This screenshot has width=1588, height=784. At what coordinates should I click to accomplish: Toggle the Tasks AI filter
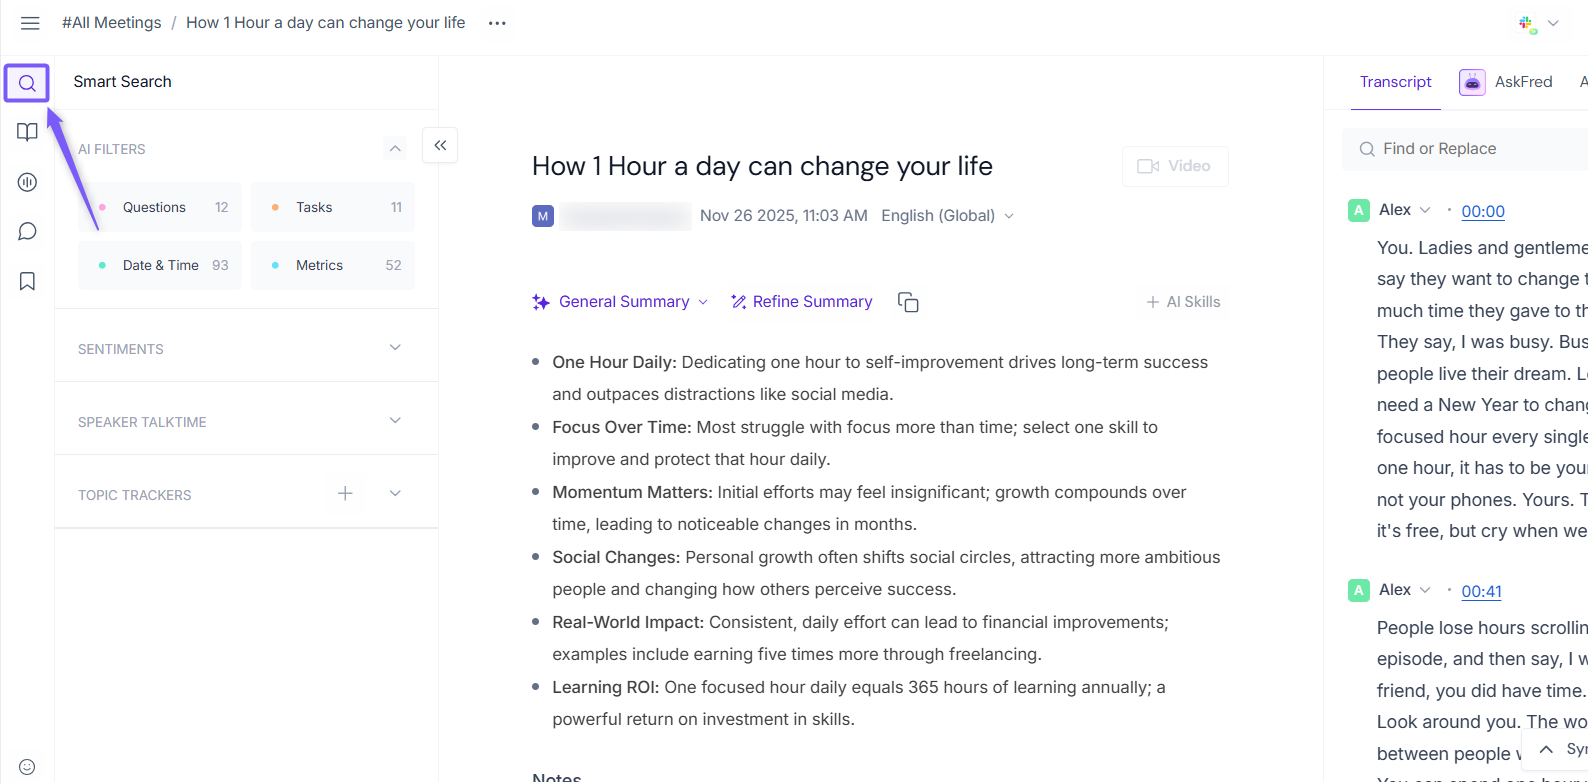(x=333, y=208)
